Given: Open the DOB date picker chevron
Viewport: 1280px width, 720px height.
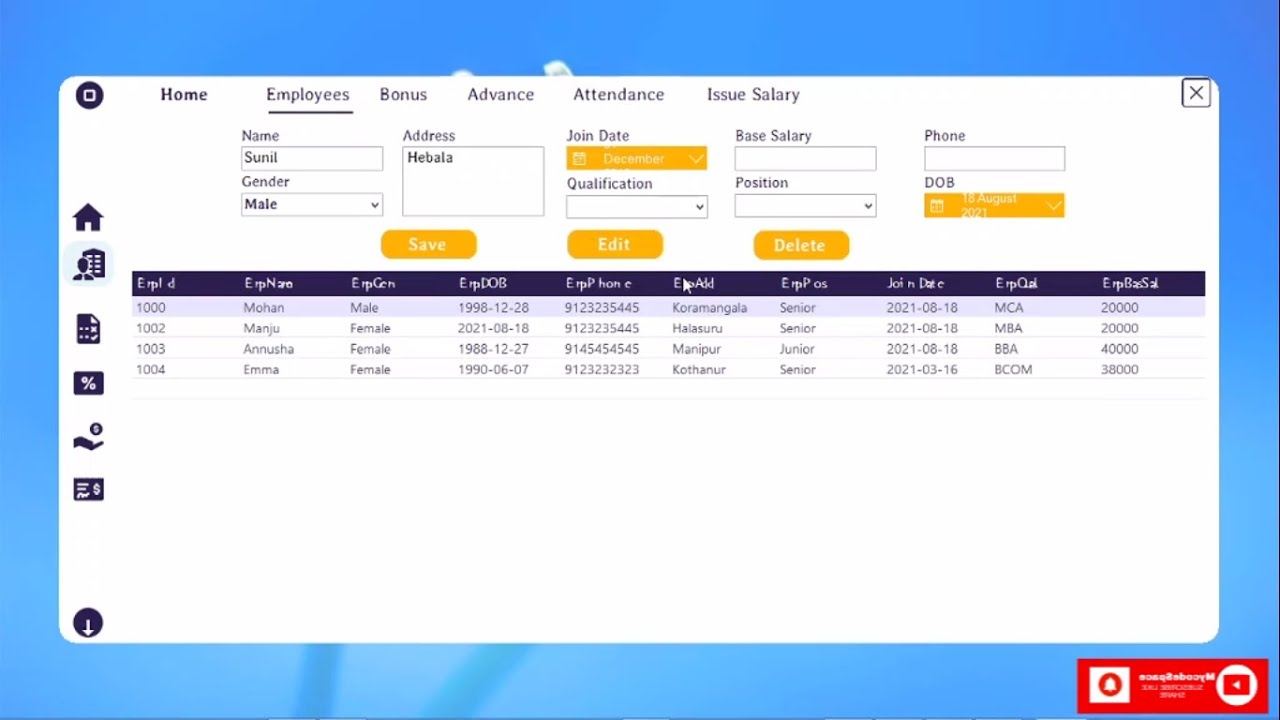Looking at the screenshot, I should [1054, 205].
